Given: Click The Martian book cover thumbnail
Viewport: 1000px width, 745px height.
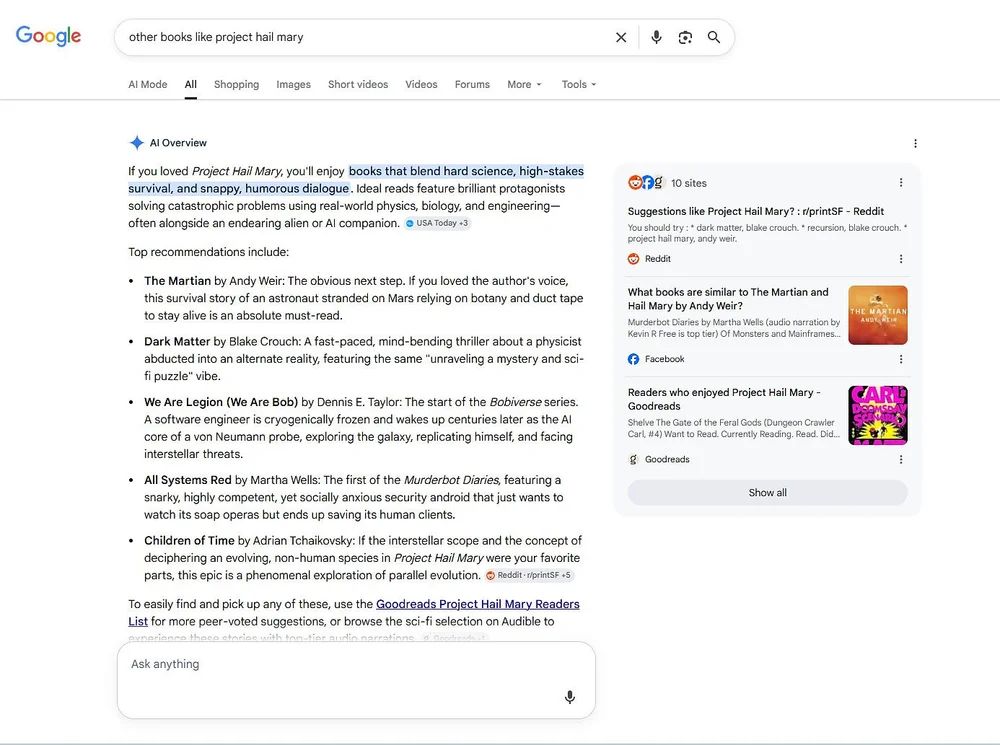Looking at the screenshot, I should click(x=878, y=315).
